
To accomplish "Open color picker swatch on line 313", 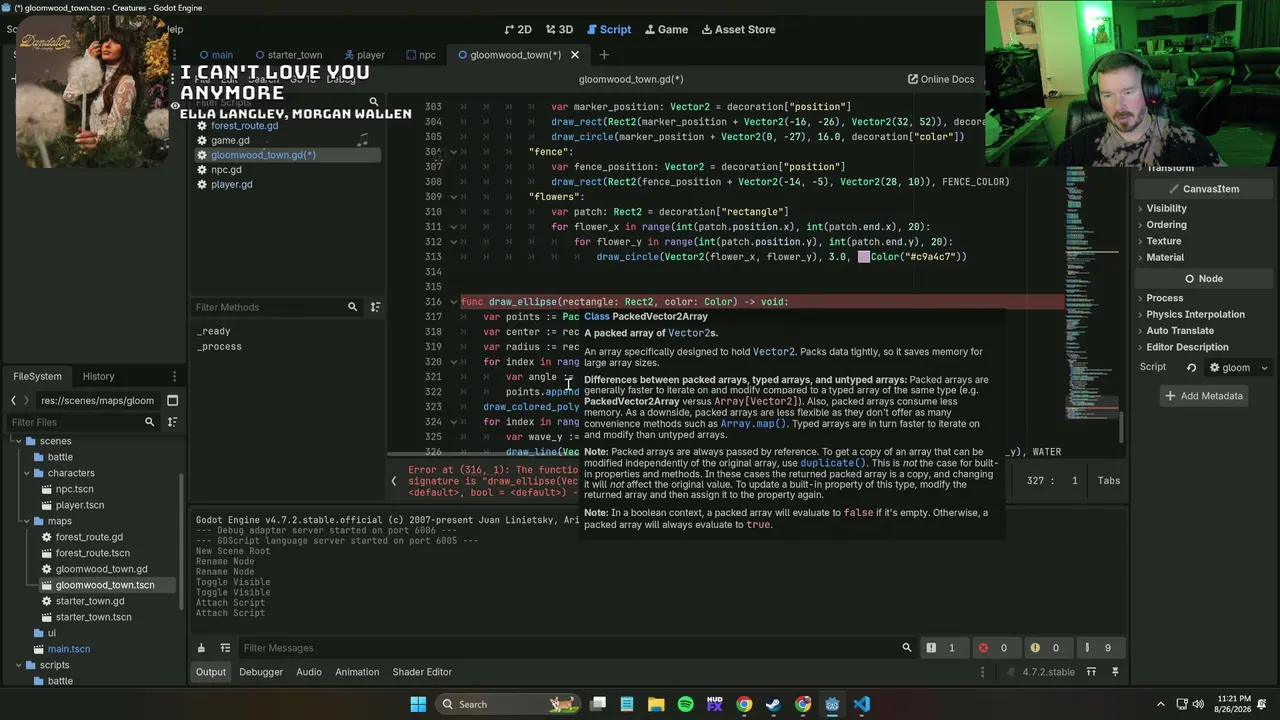I will (x=864, y=257).
